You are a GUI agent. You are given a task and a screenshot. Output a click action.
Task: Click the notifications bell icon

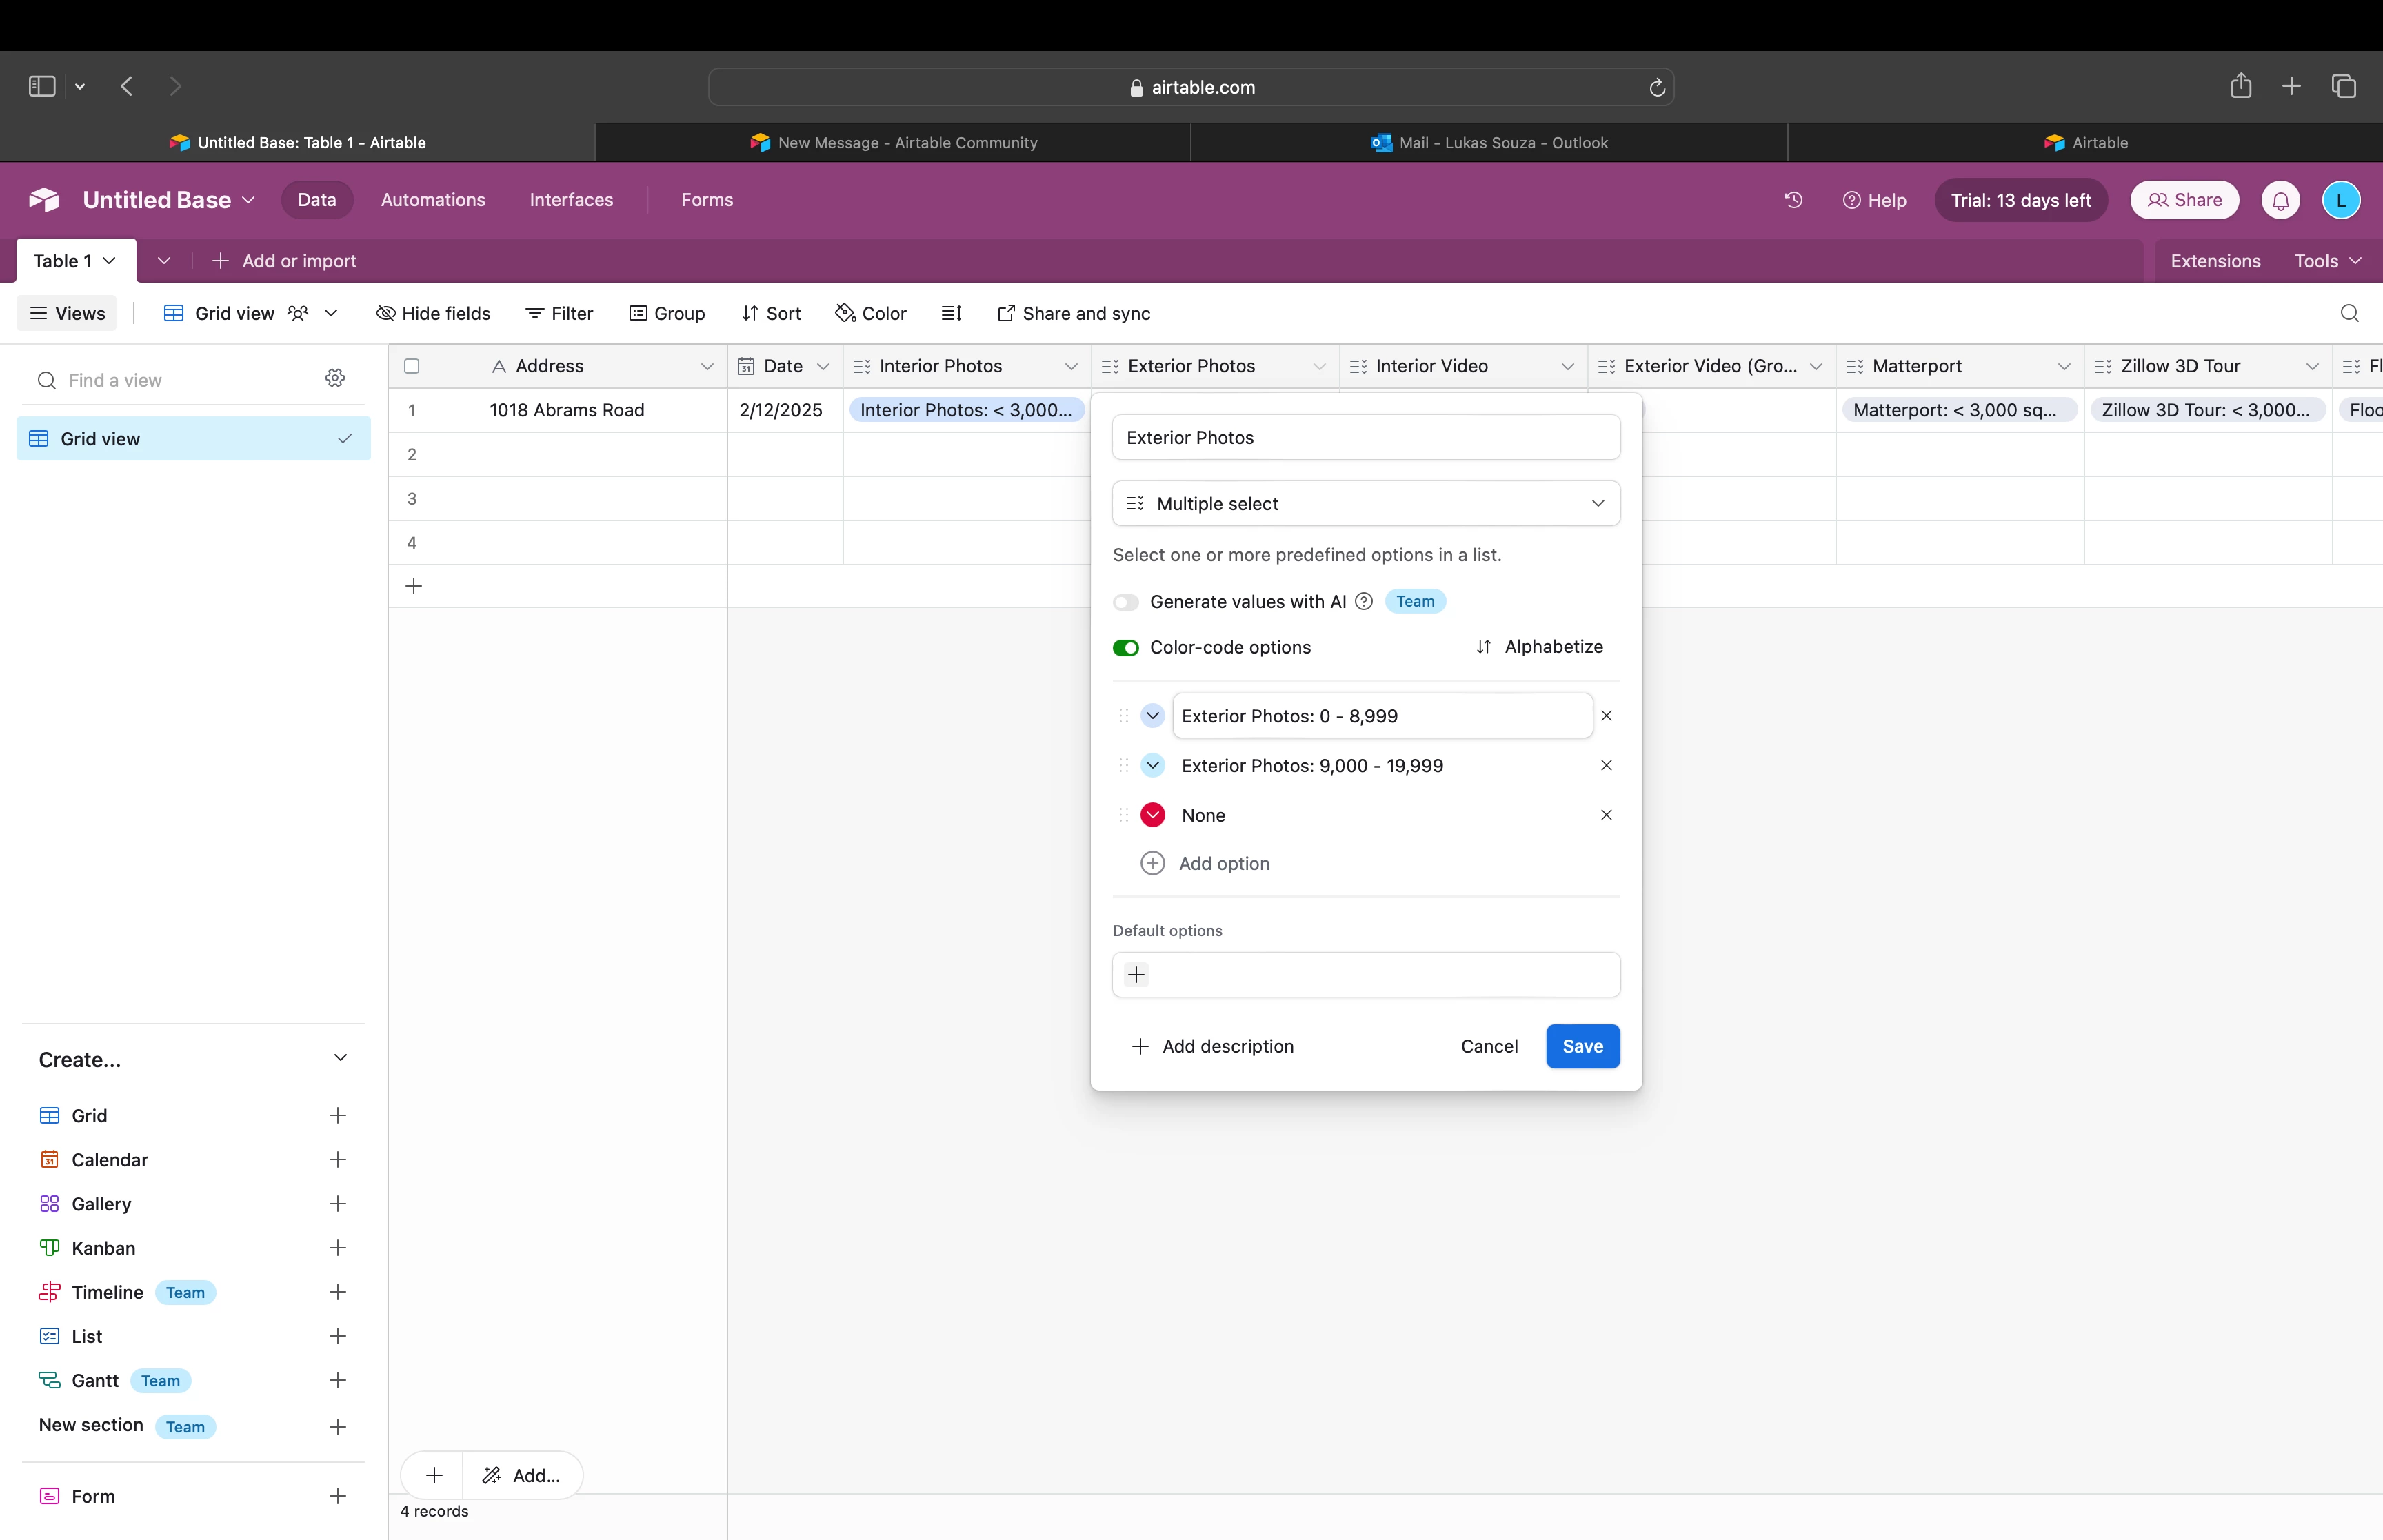[x=2280, y=200]
